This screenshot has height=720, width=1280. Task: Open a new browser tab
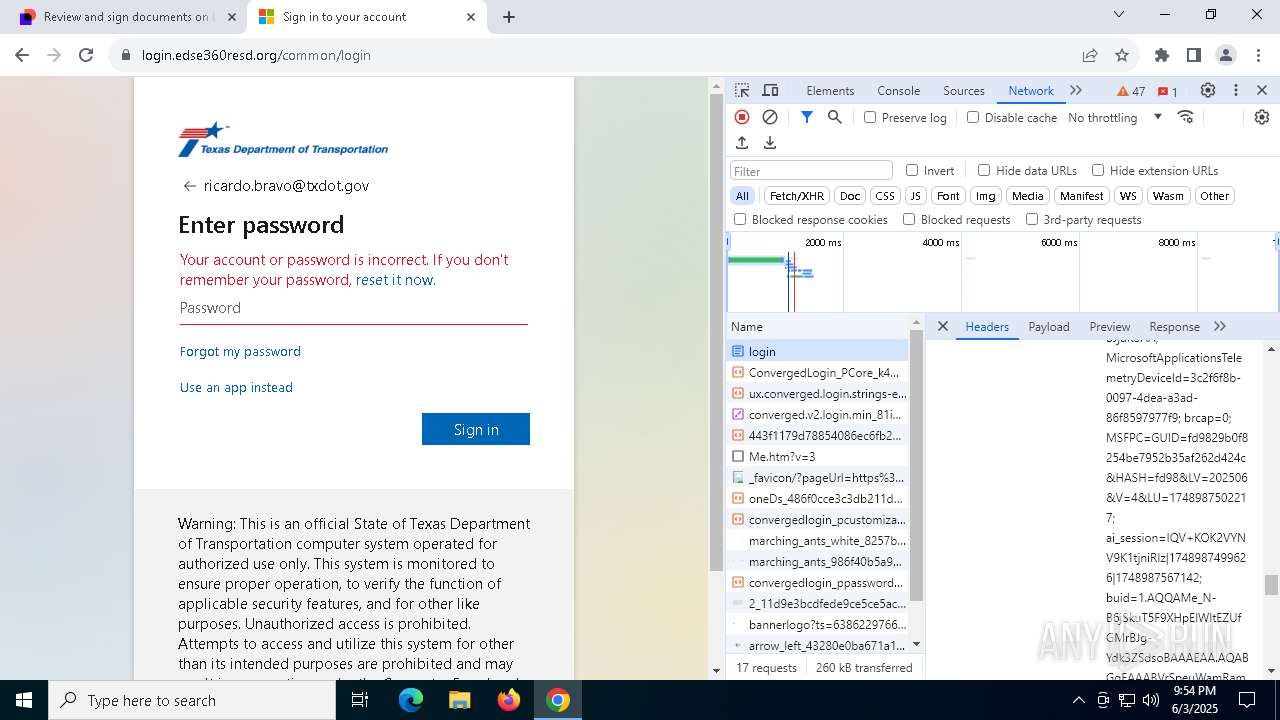[x=509, y=17]
